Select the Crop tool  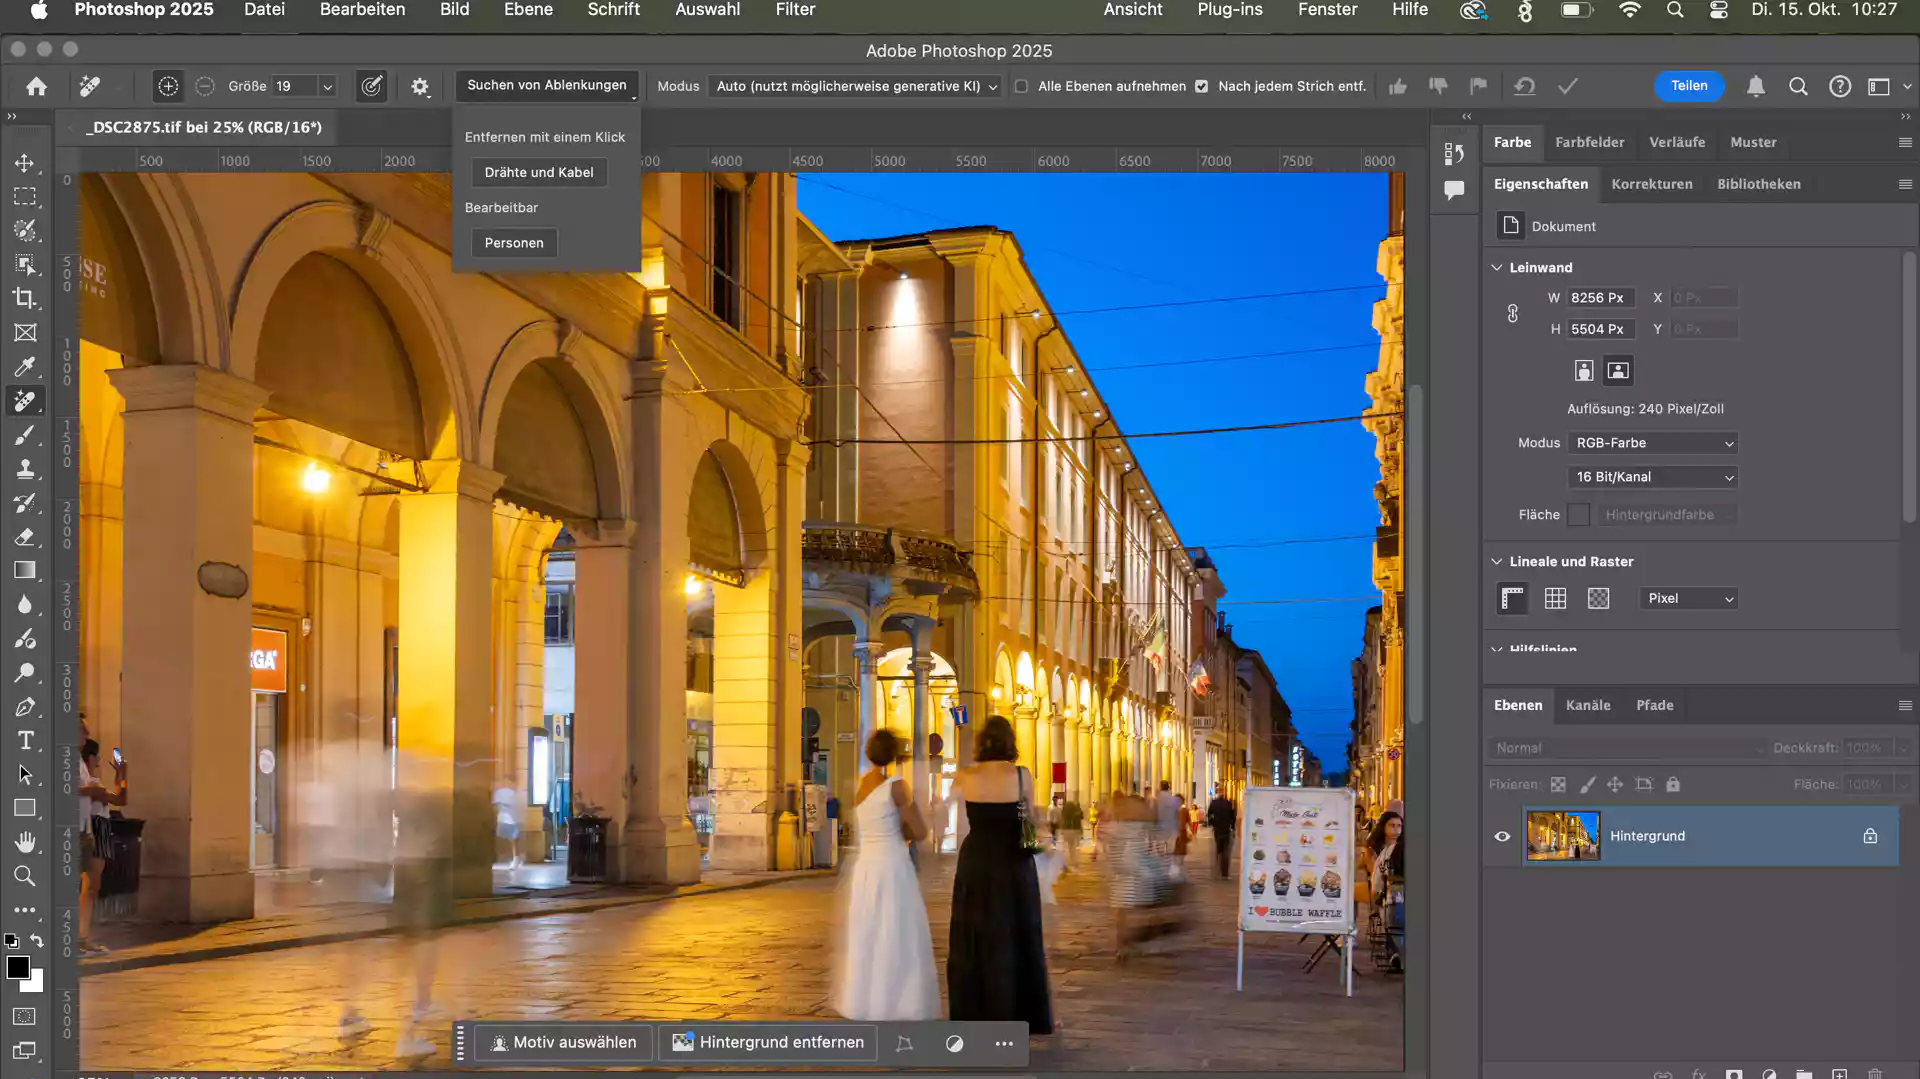pos(25,298)
